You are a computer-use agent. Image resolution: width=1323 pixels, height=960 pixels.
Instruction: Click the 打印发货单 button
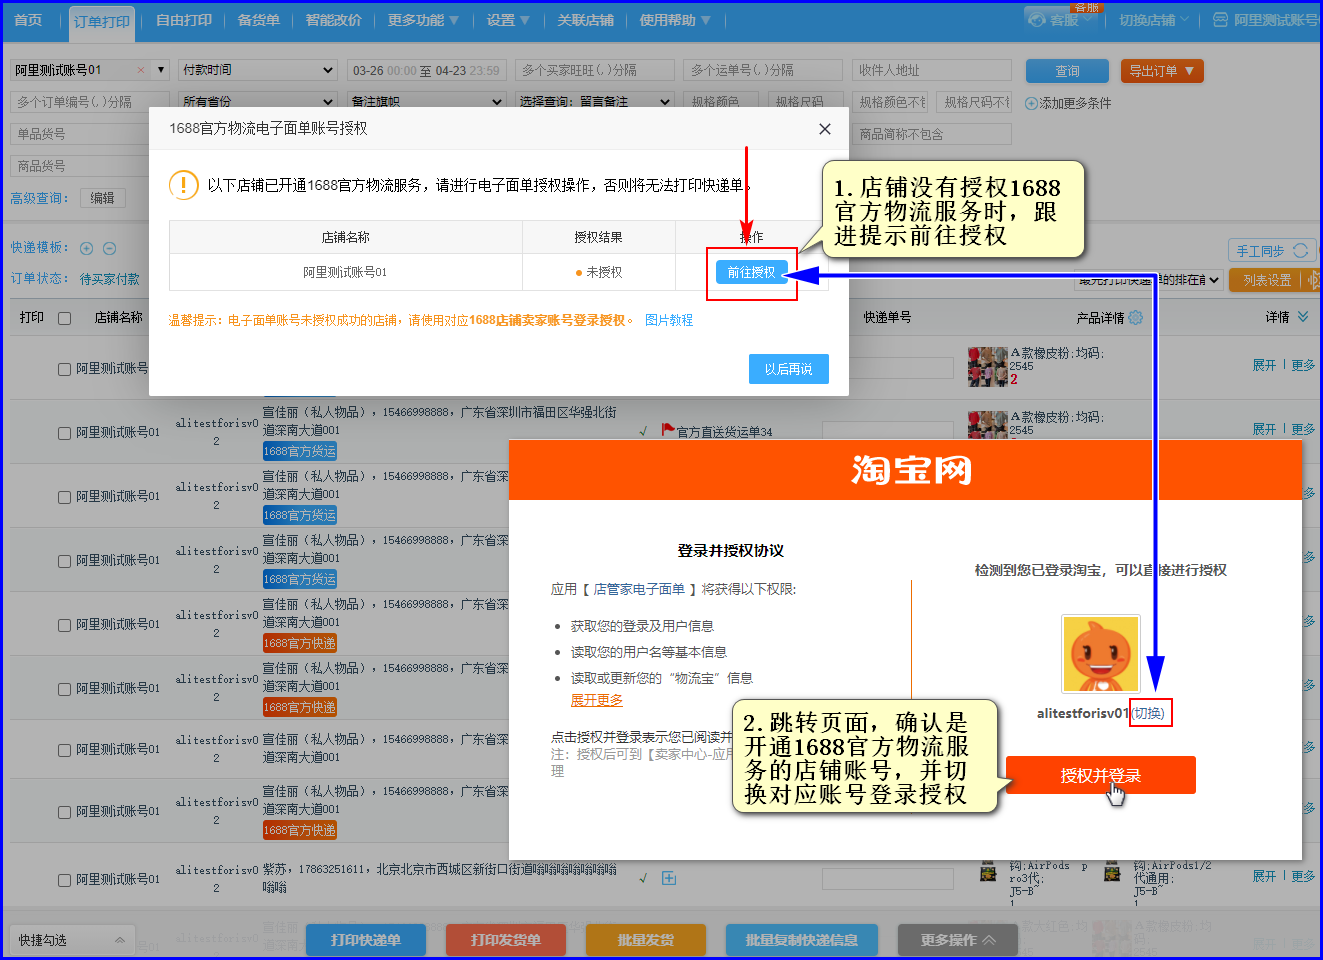(505, 940)
